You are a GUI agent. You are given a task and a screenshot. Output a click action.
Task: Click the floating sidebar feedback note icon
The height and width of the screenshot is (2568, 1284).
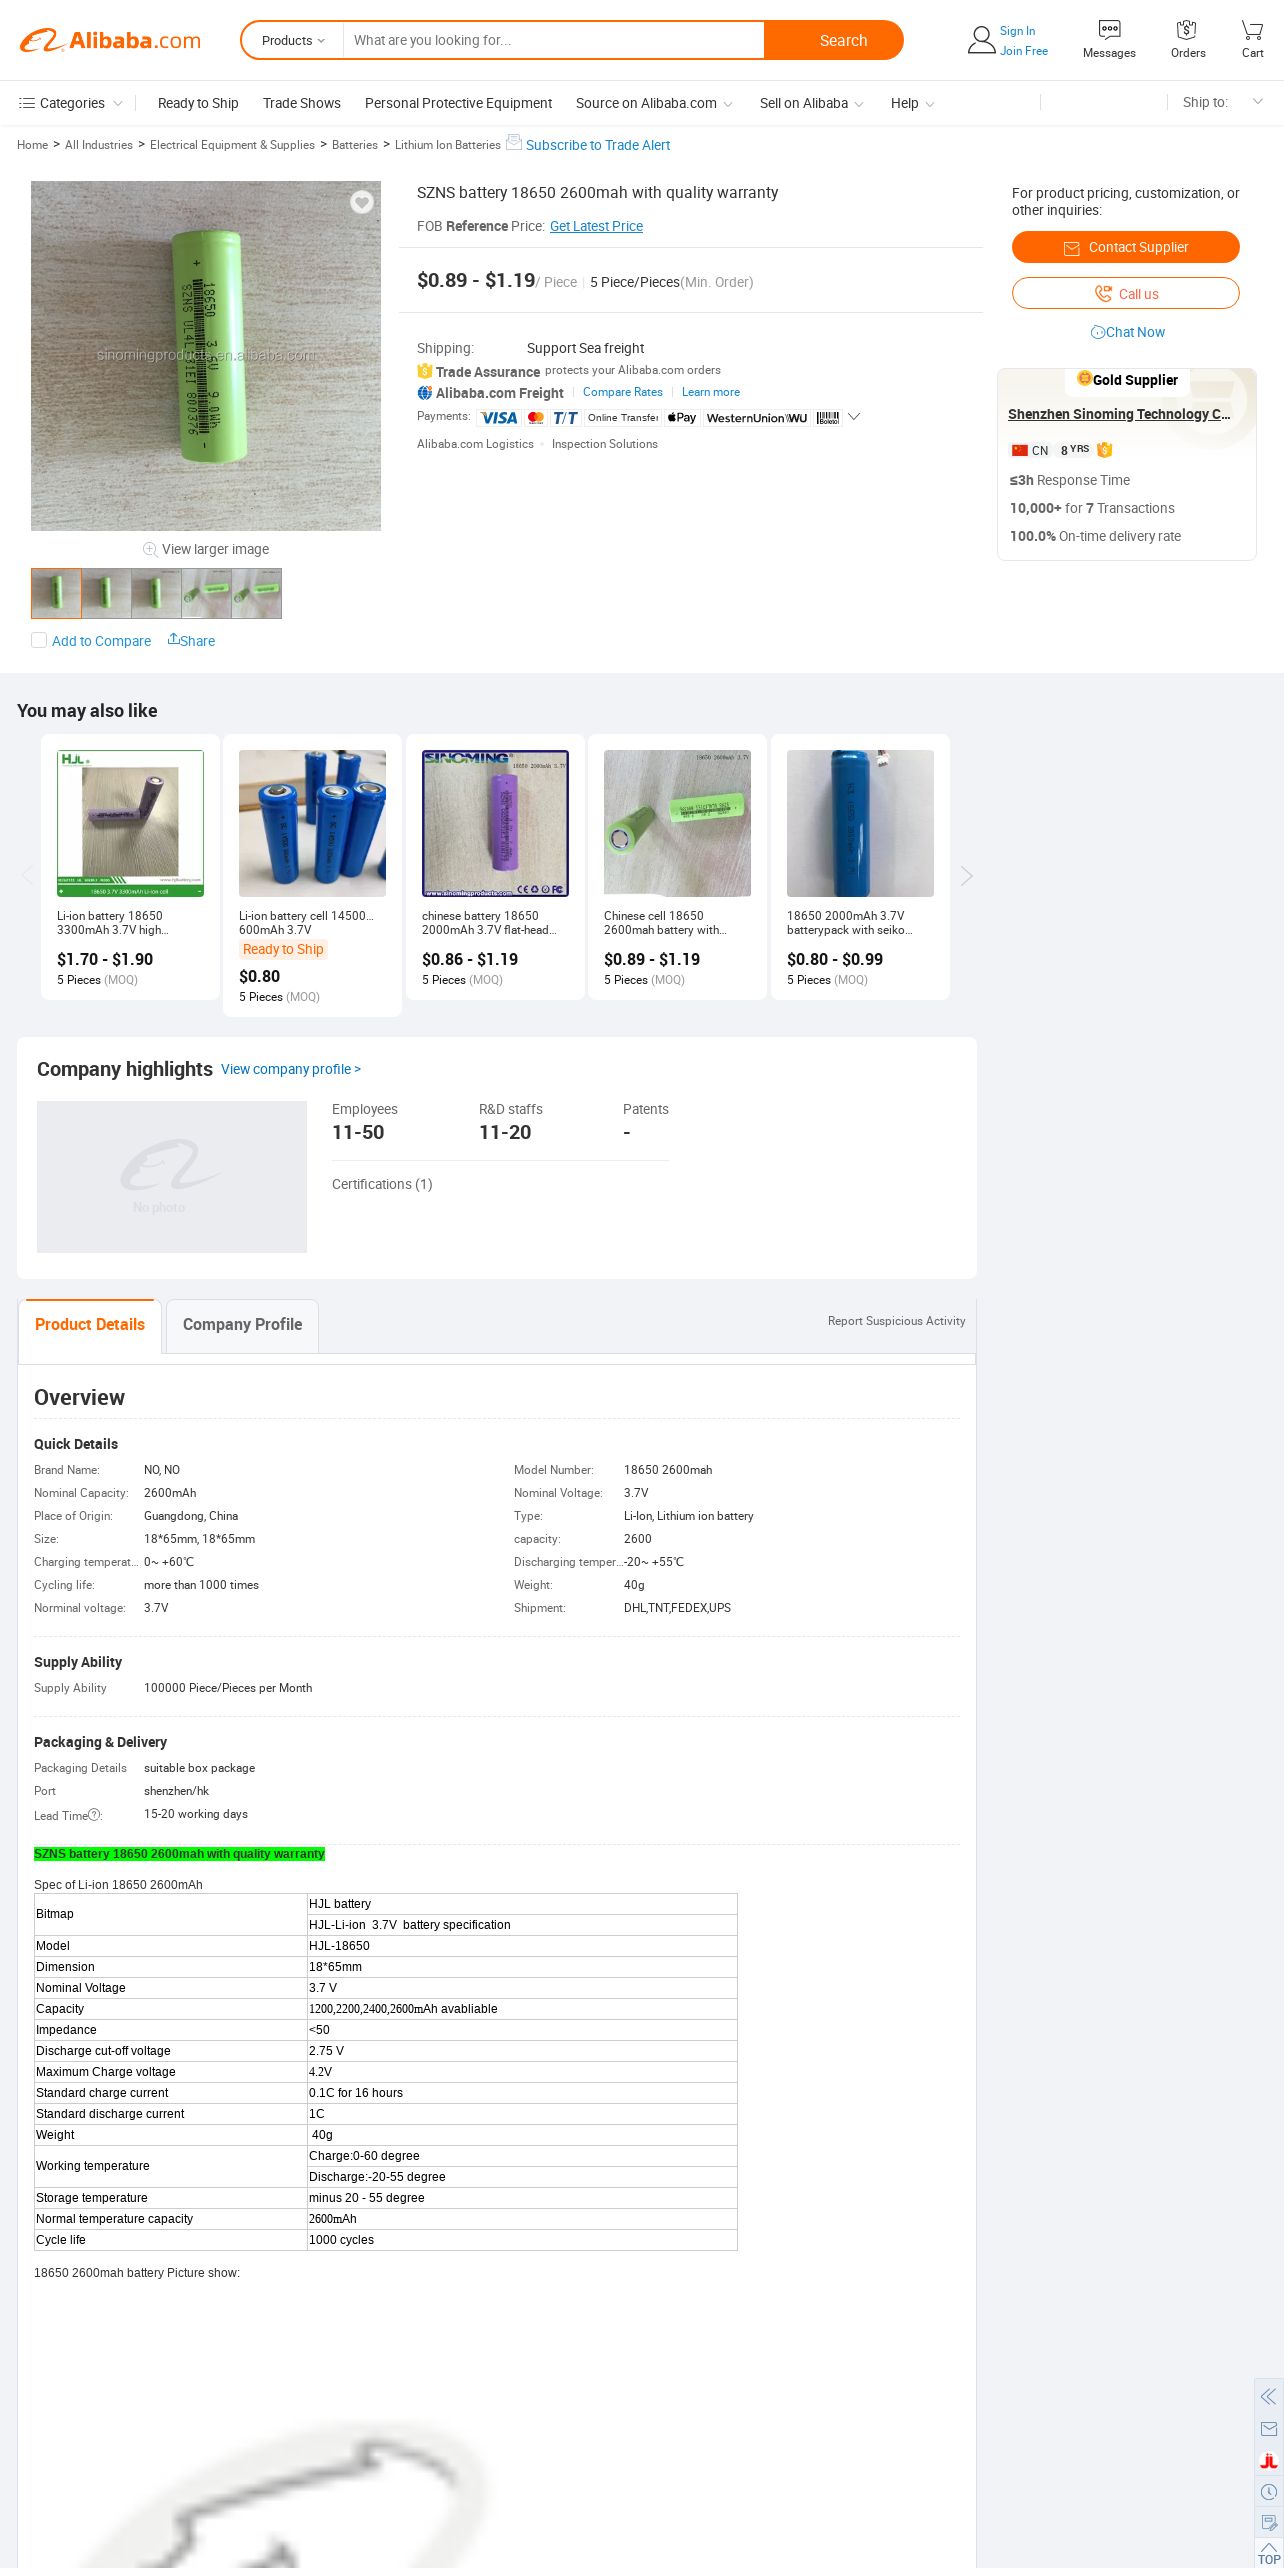coord(1269,2523)
